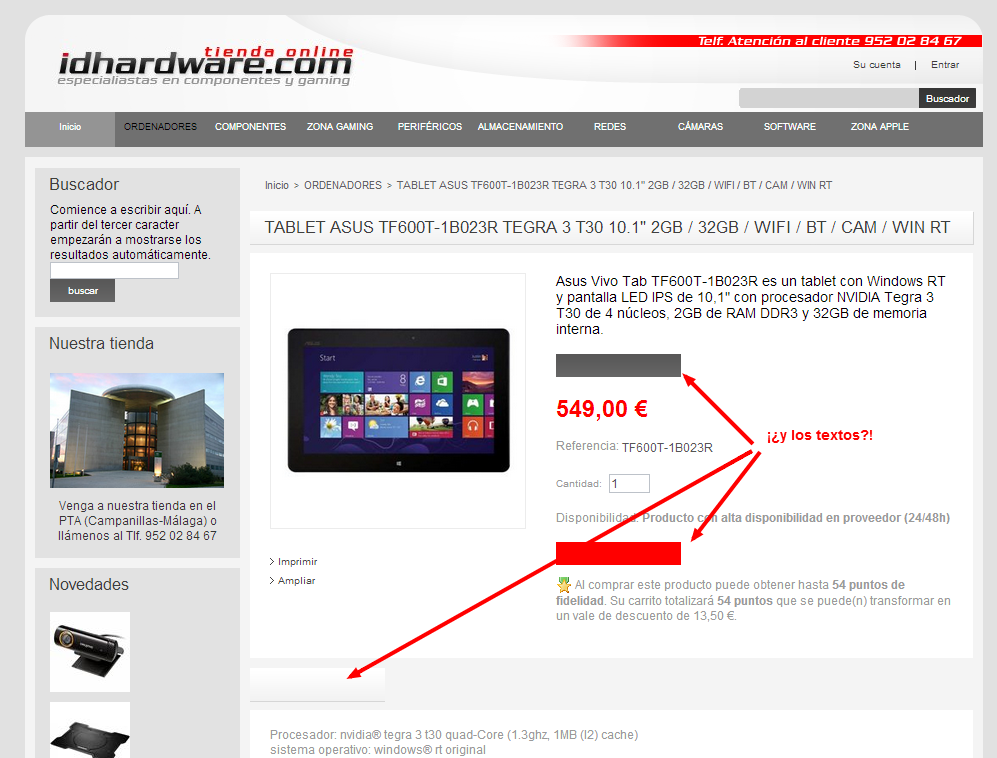Click the Ampliar image link
Viewport: 997px width, 758px height.
[x=296, y=581]
